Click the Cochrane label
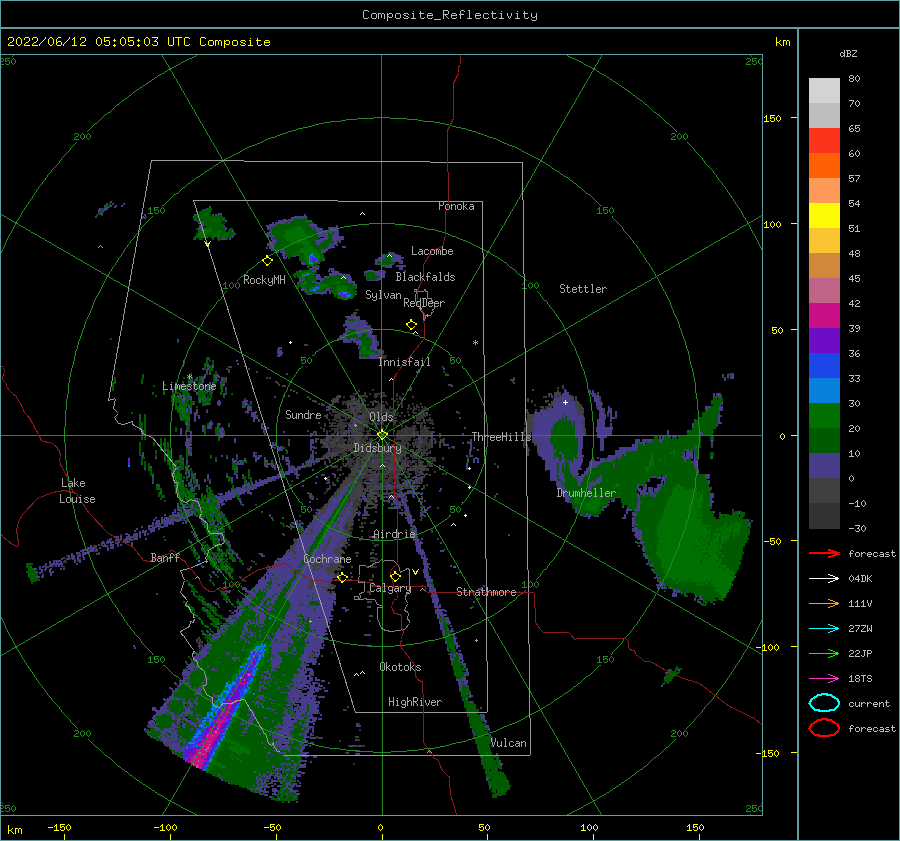Screen dimensions: 900x841 (327, 559)
